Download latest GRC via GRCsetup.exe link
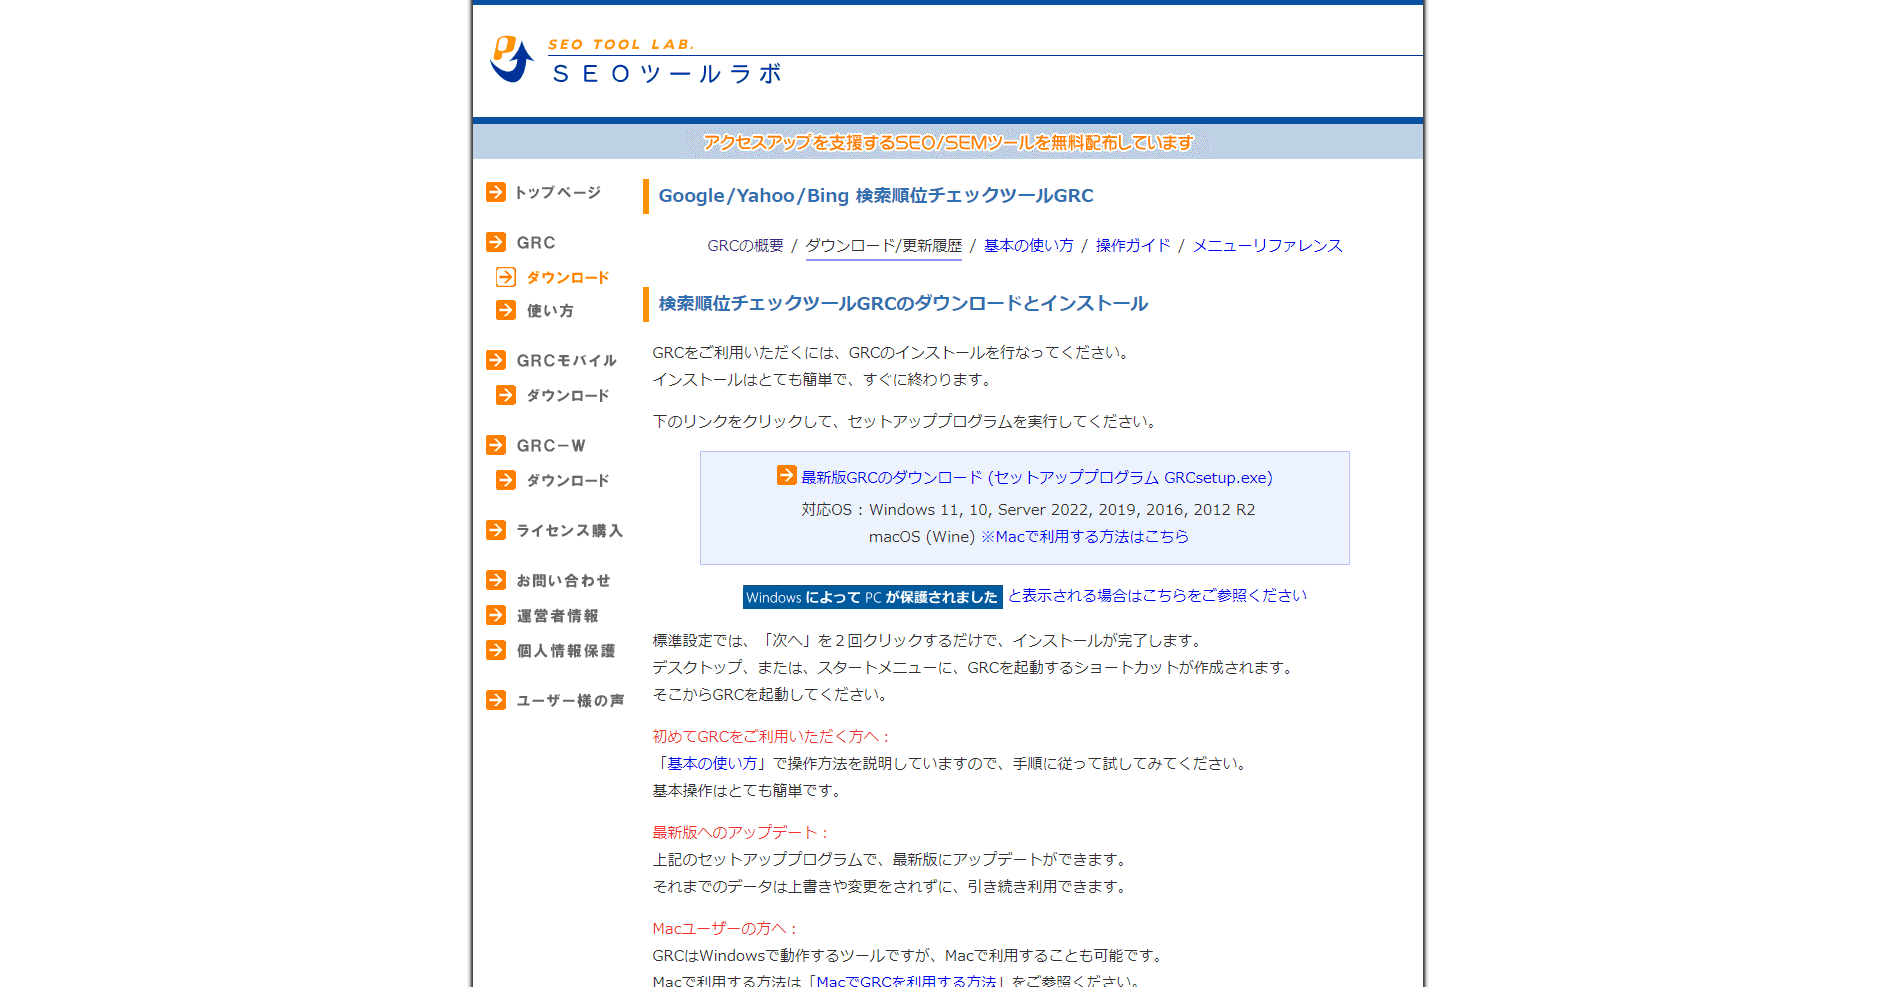Screen dimensions: 1895x987 coord(1037,478)
